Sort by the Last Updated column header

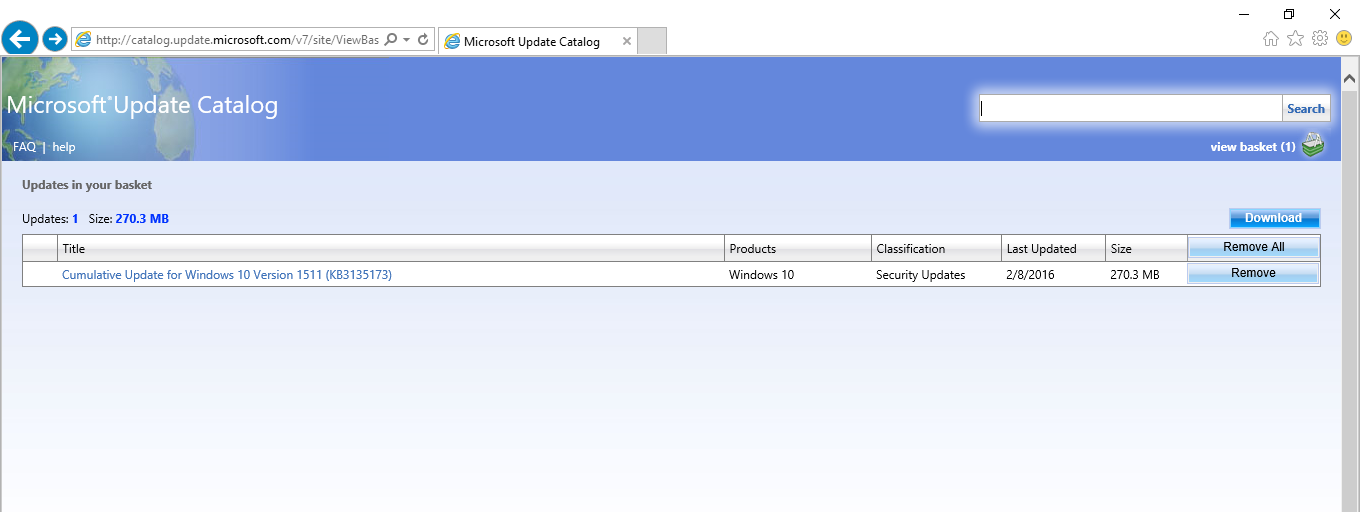pos(1053,248)
